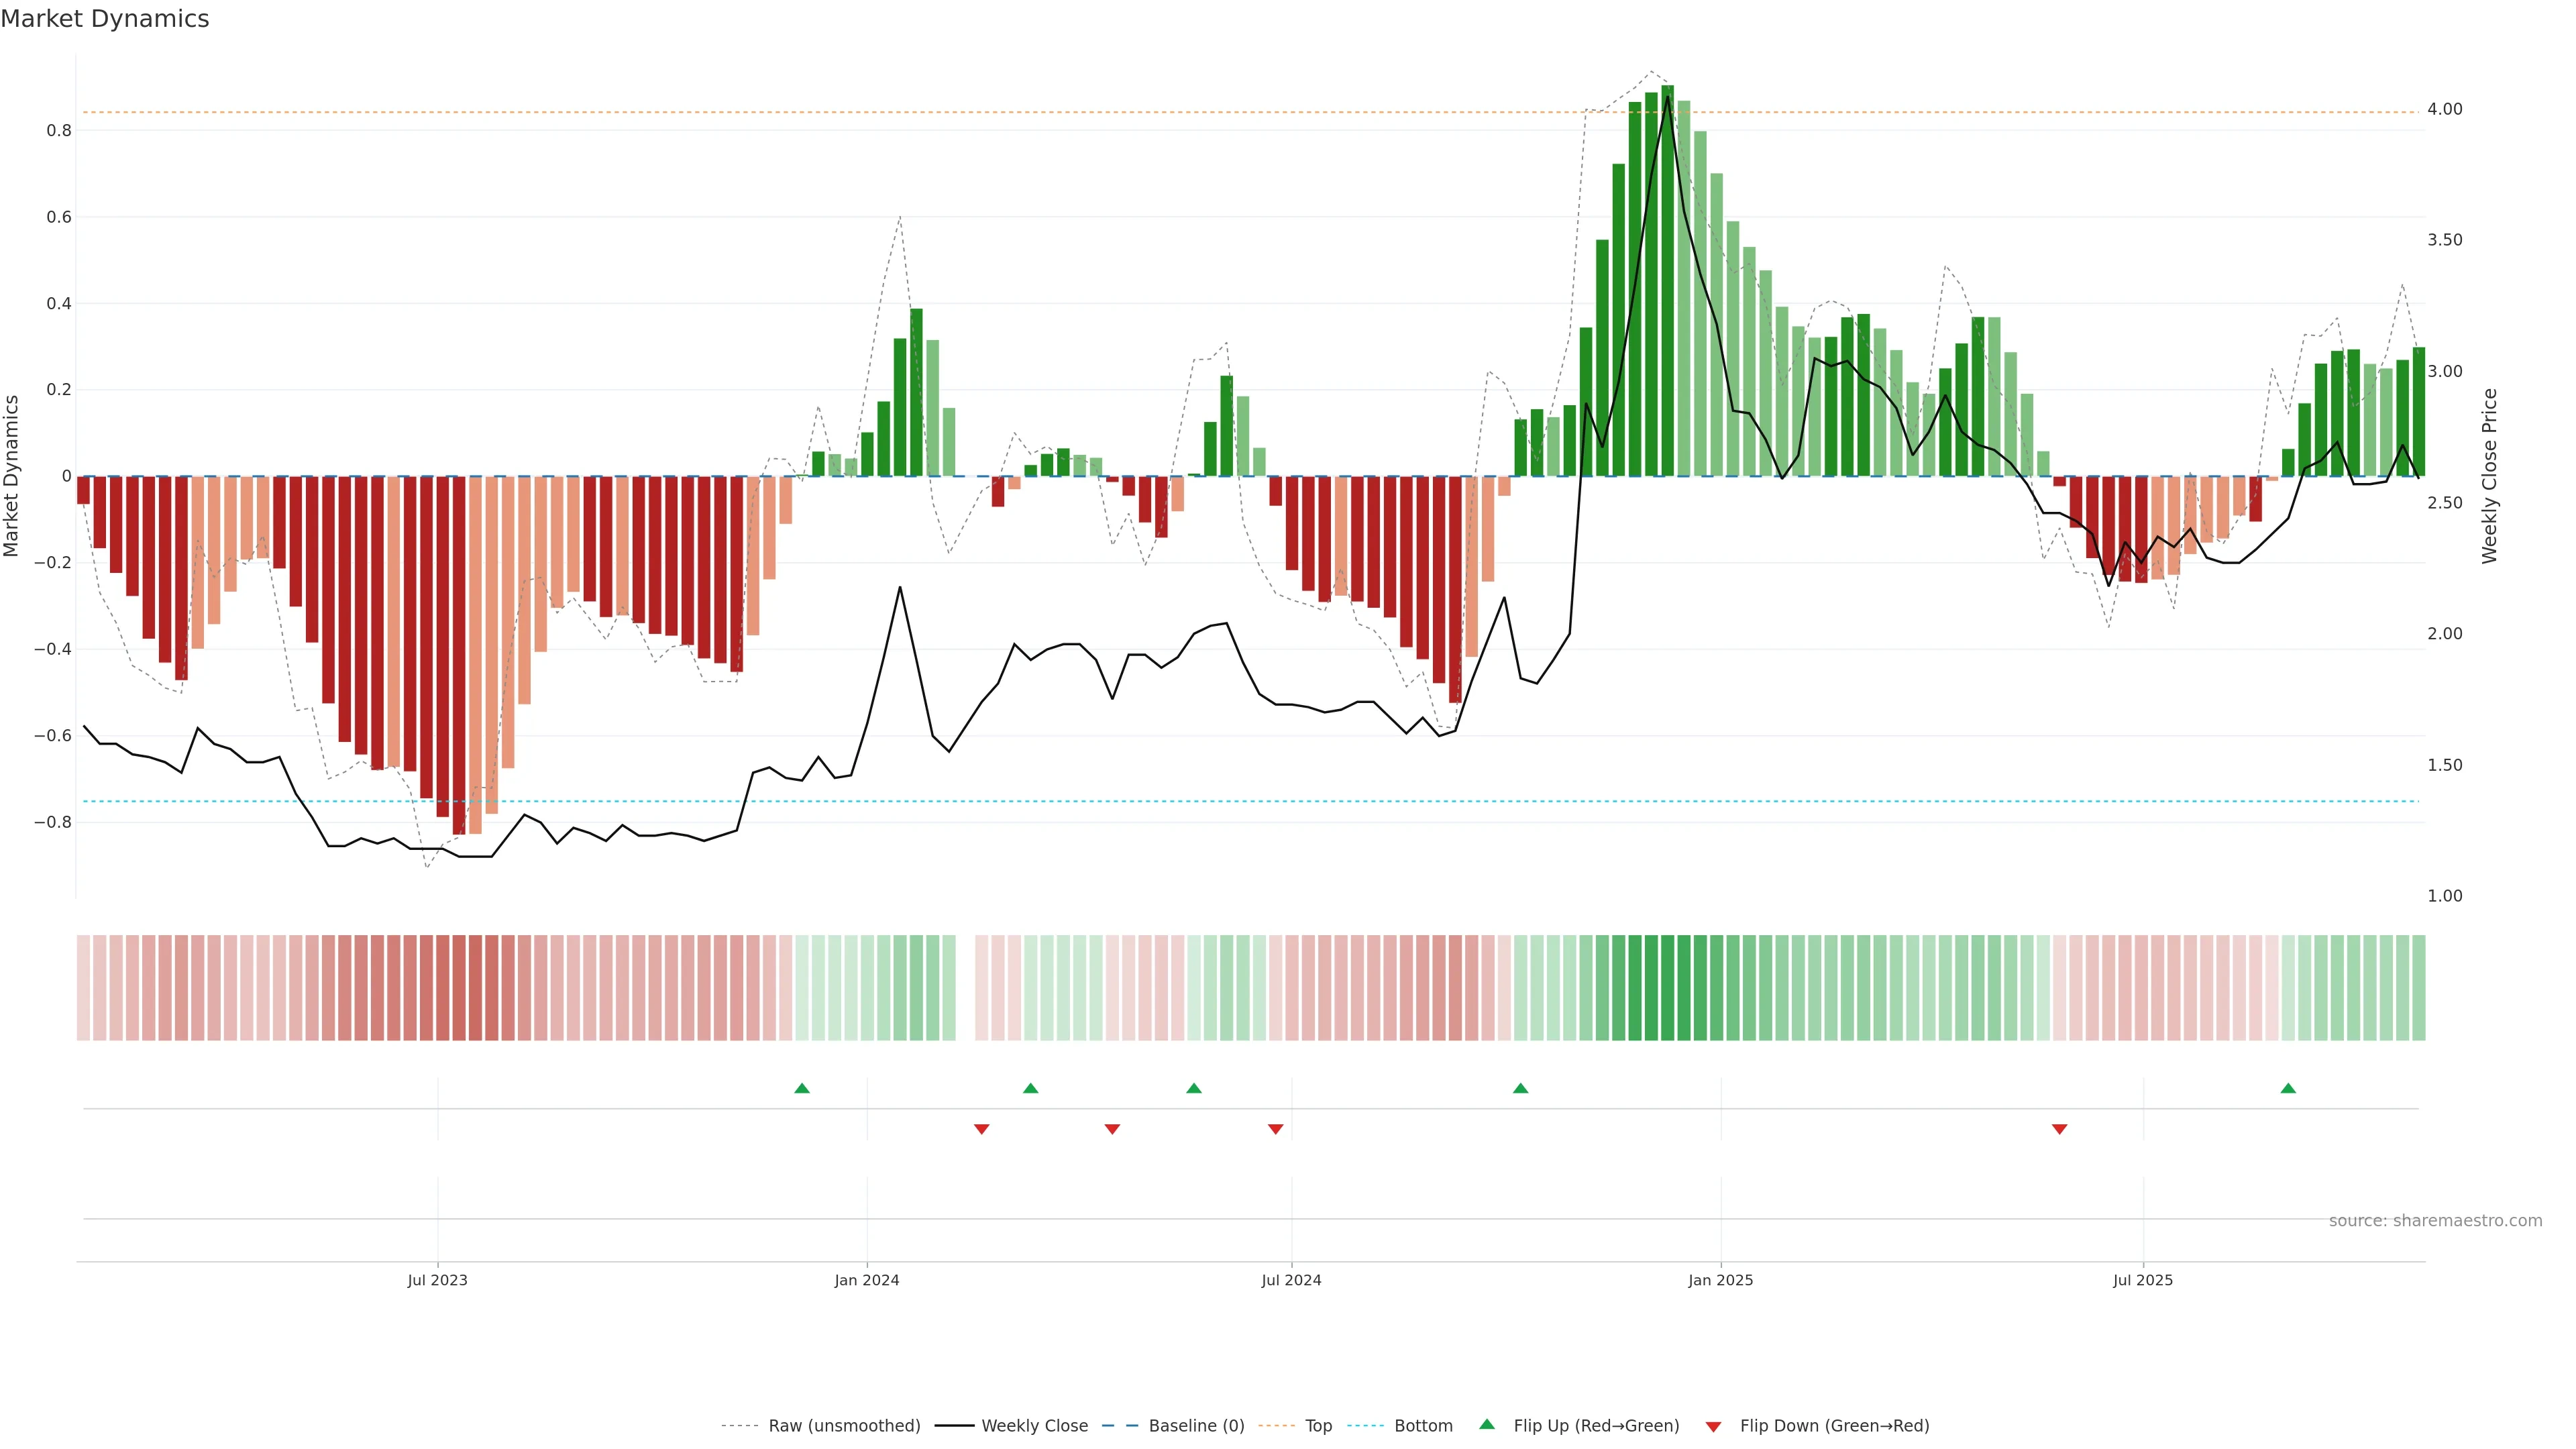The width and height of the screenshot is (2576, 1449).
Task: Toggle the Bottom threshold legend entry
Action: (x=1423, y=1426)
